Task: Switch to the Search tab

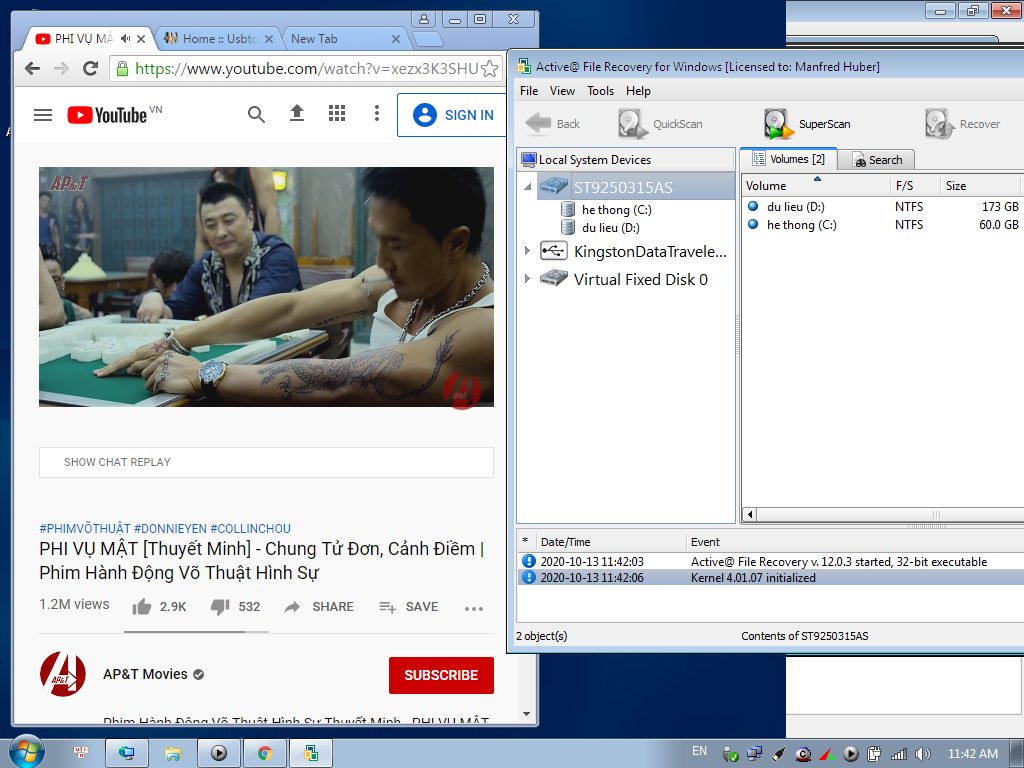Action: [x=876, y=160]
